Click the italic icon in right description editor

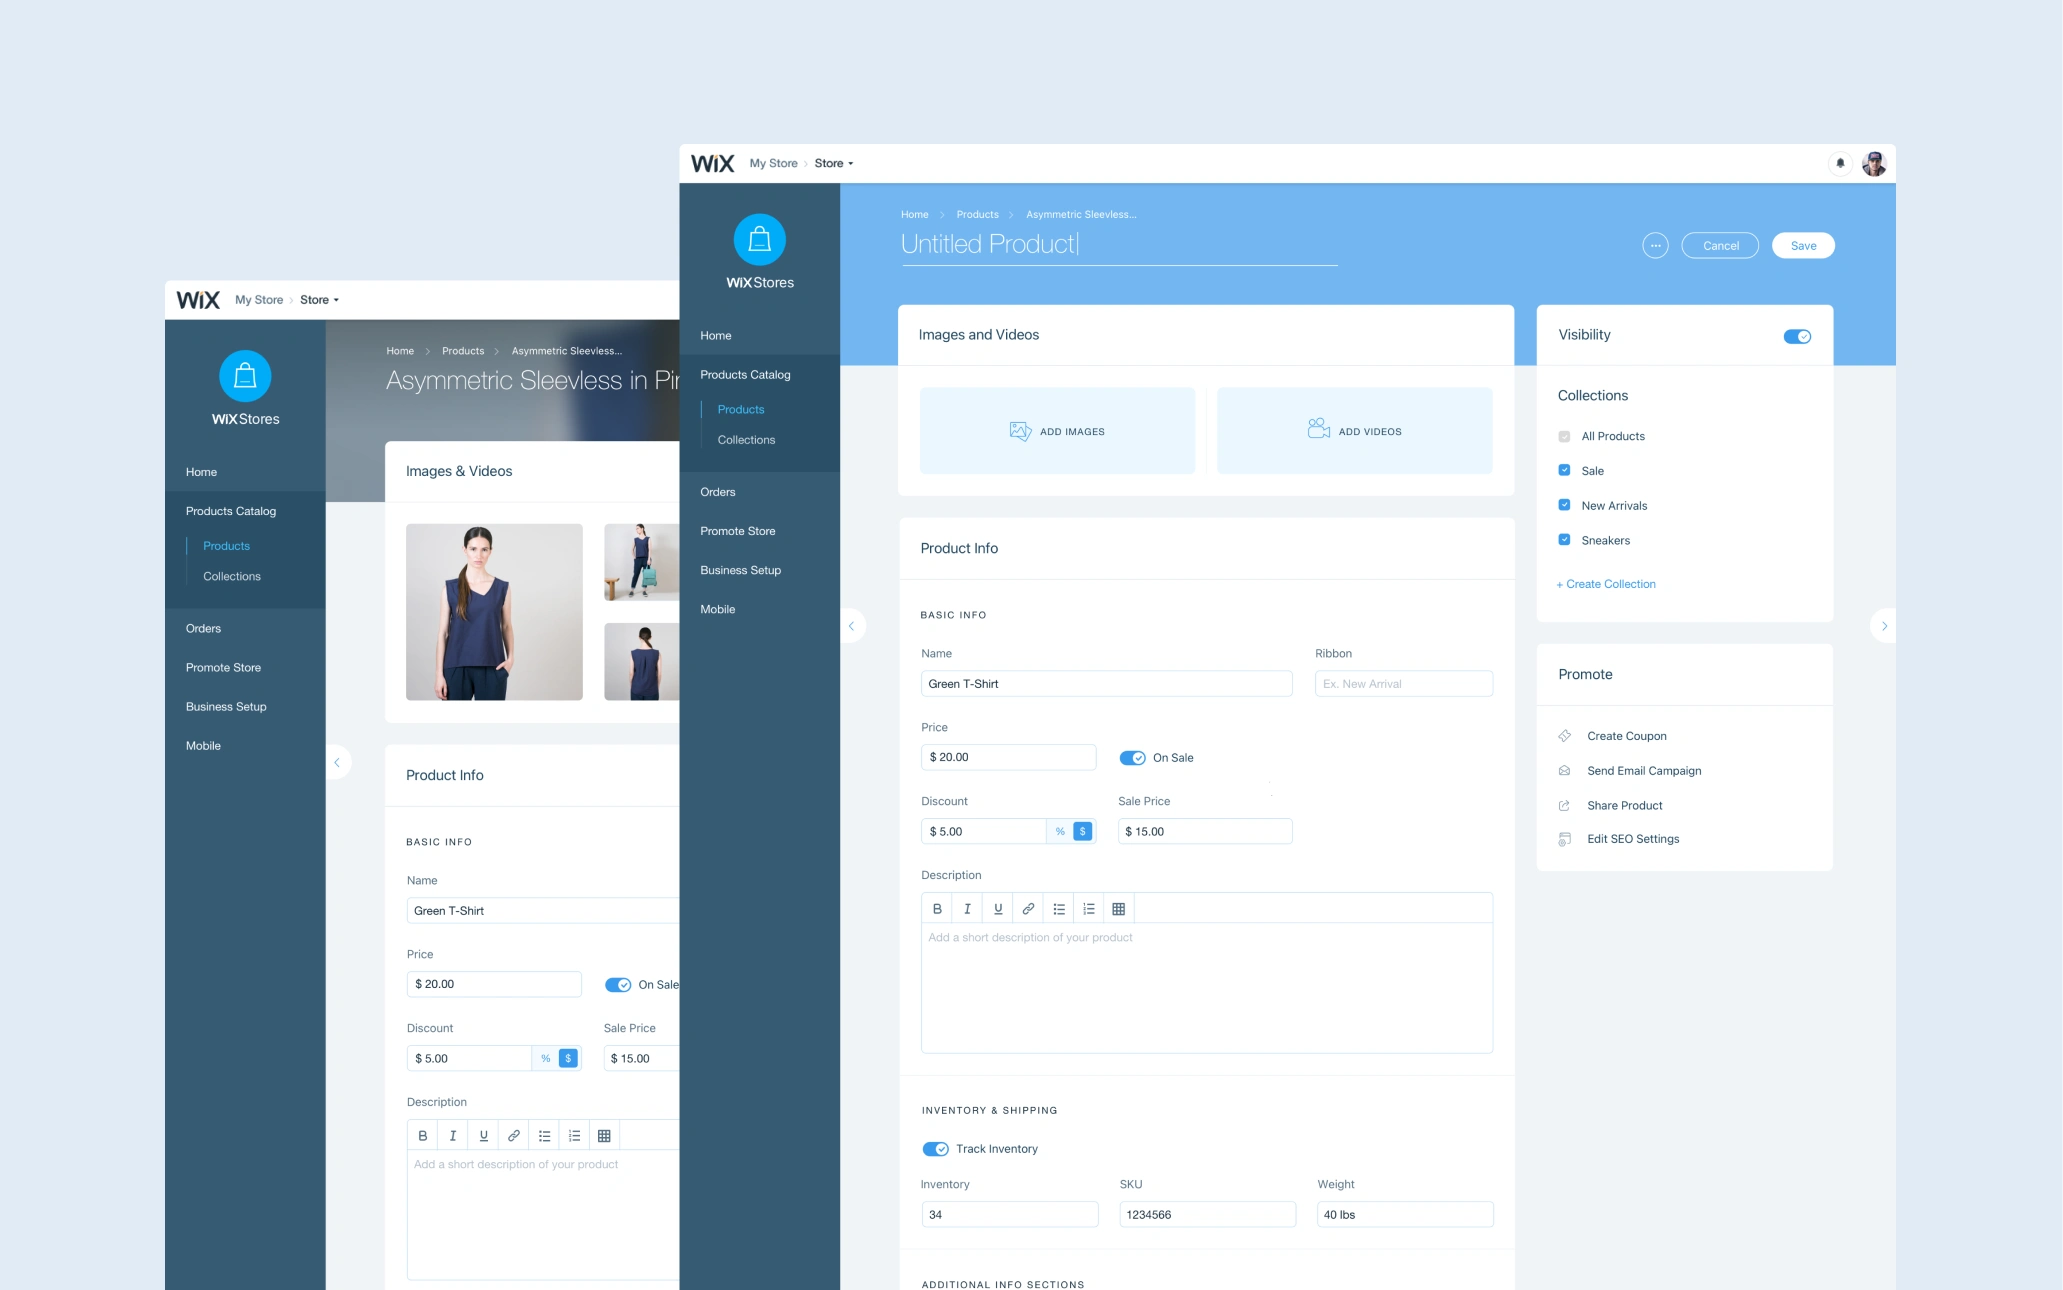coord(967,909)
